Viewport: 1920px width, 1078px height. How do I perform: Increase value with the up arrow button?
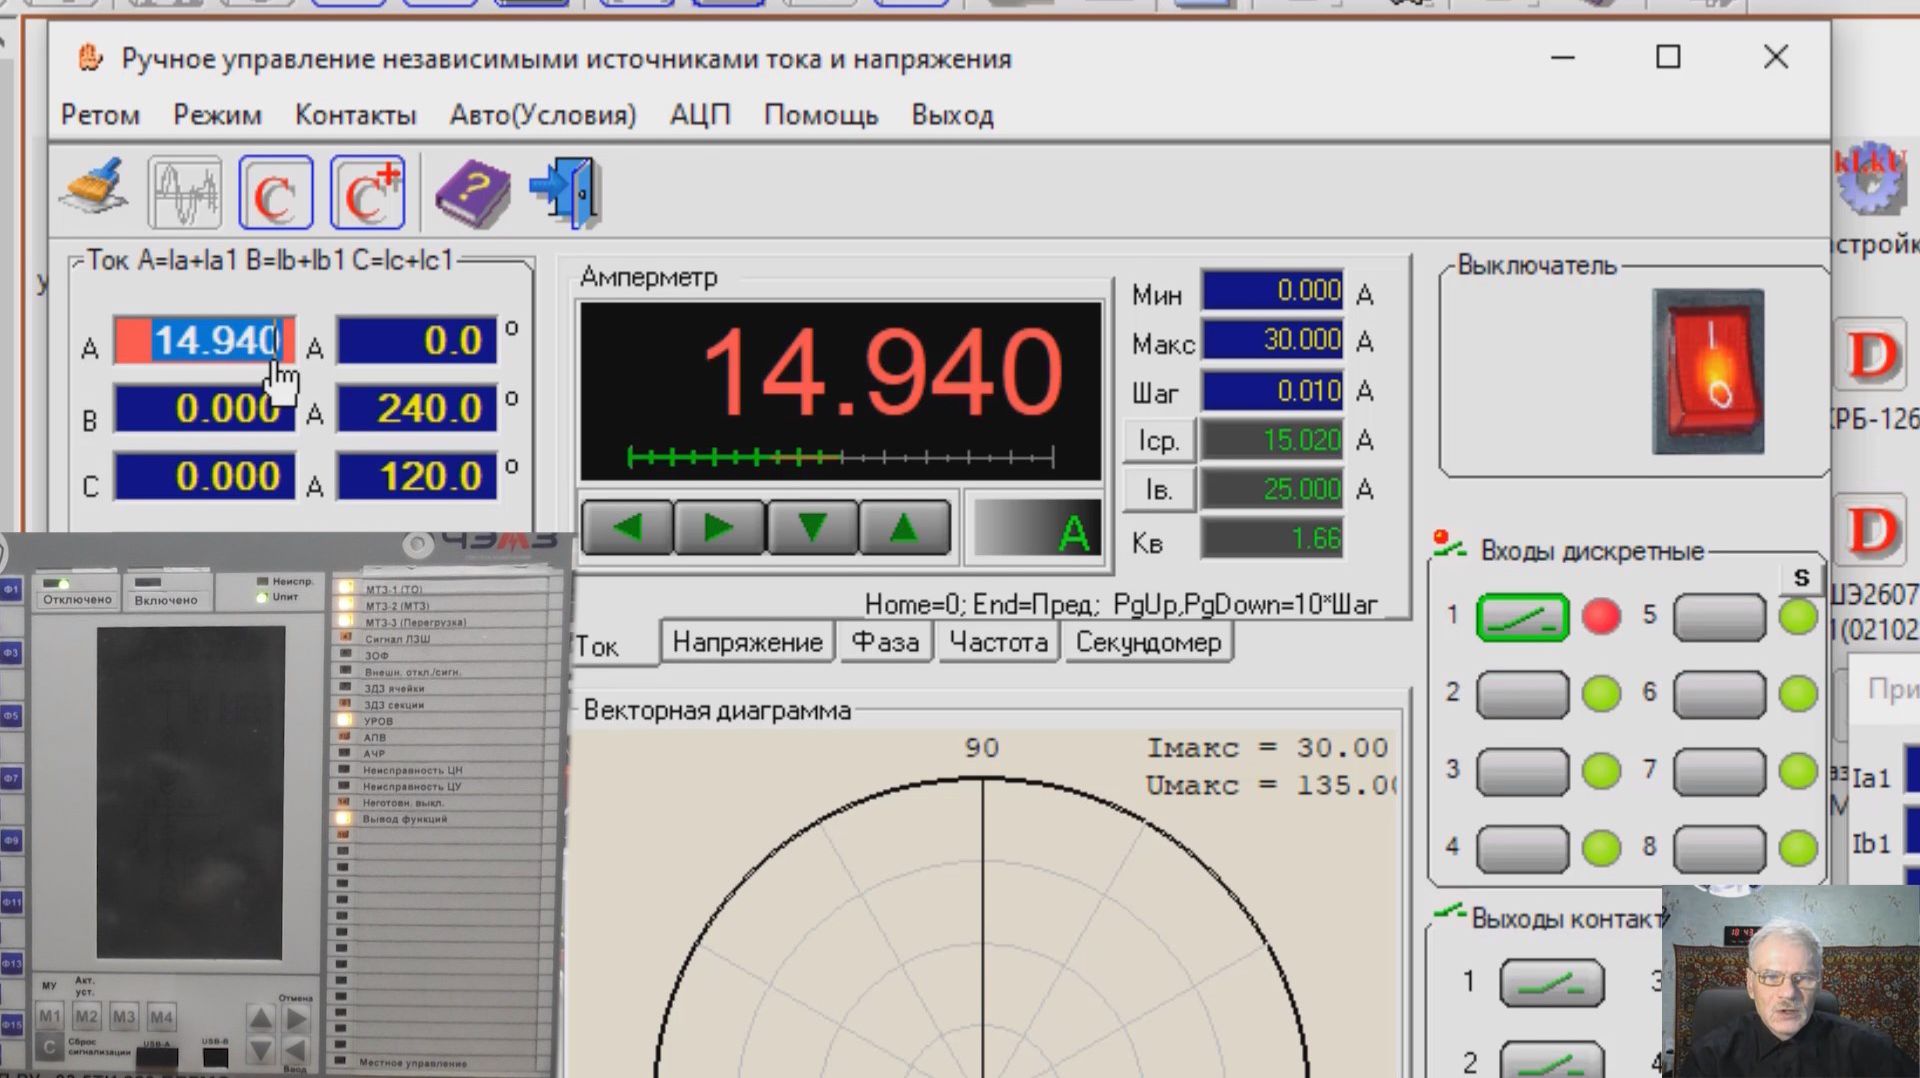click(x=904, y=527)
